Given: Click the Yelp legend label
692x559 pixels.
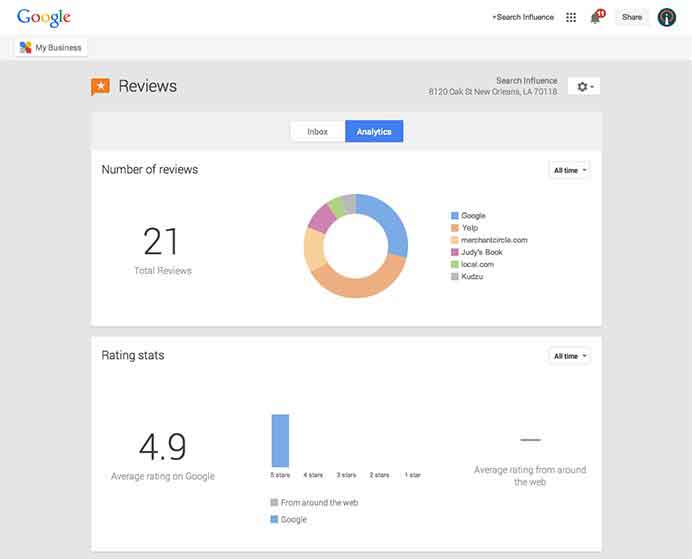Looking at the screenshot, I should click(x=470, y=228).
